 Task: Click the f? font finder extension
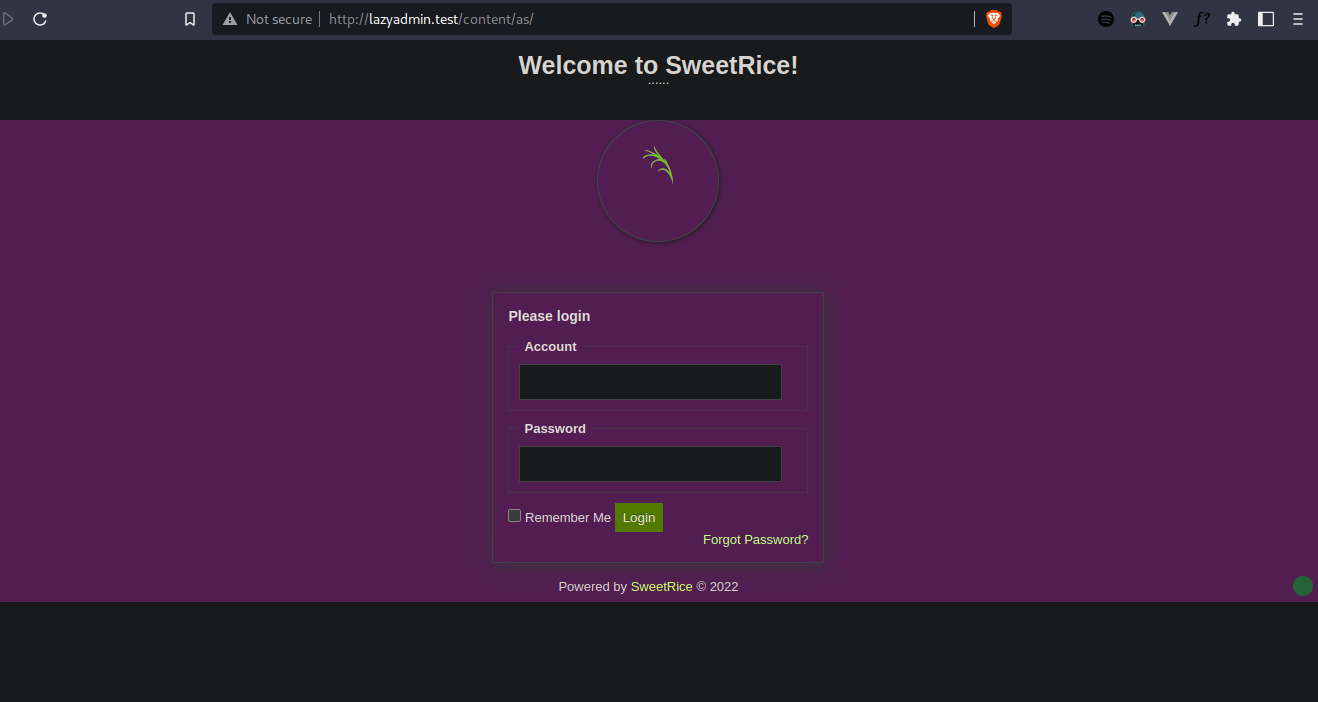click(x=1202, y=19)
